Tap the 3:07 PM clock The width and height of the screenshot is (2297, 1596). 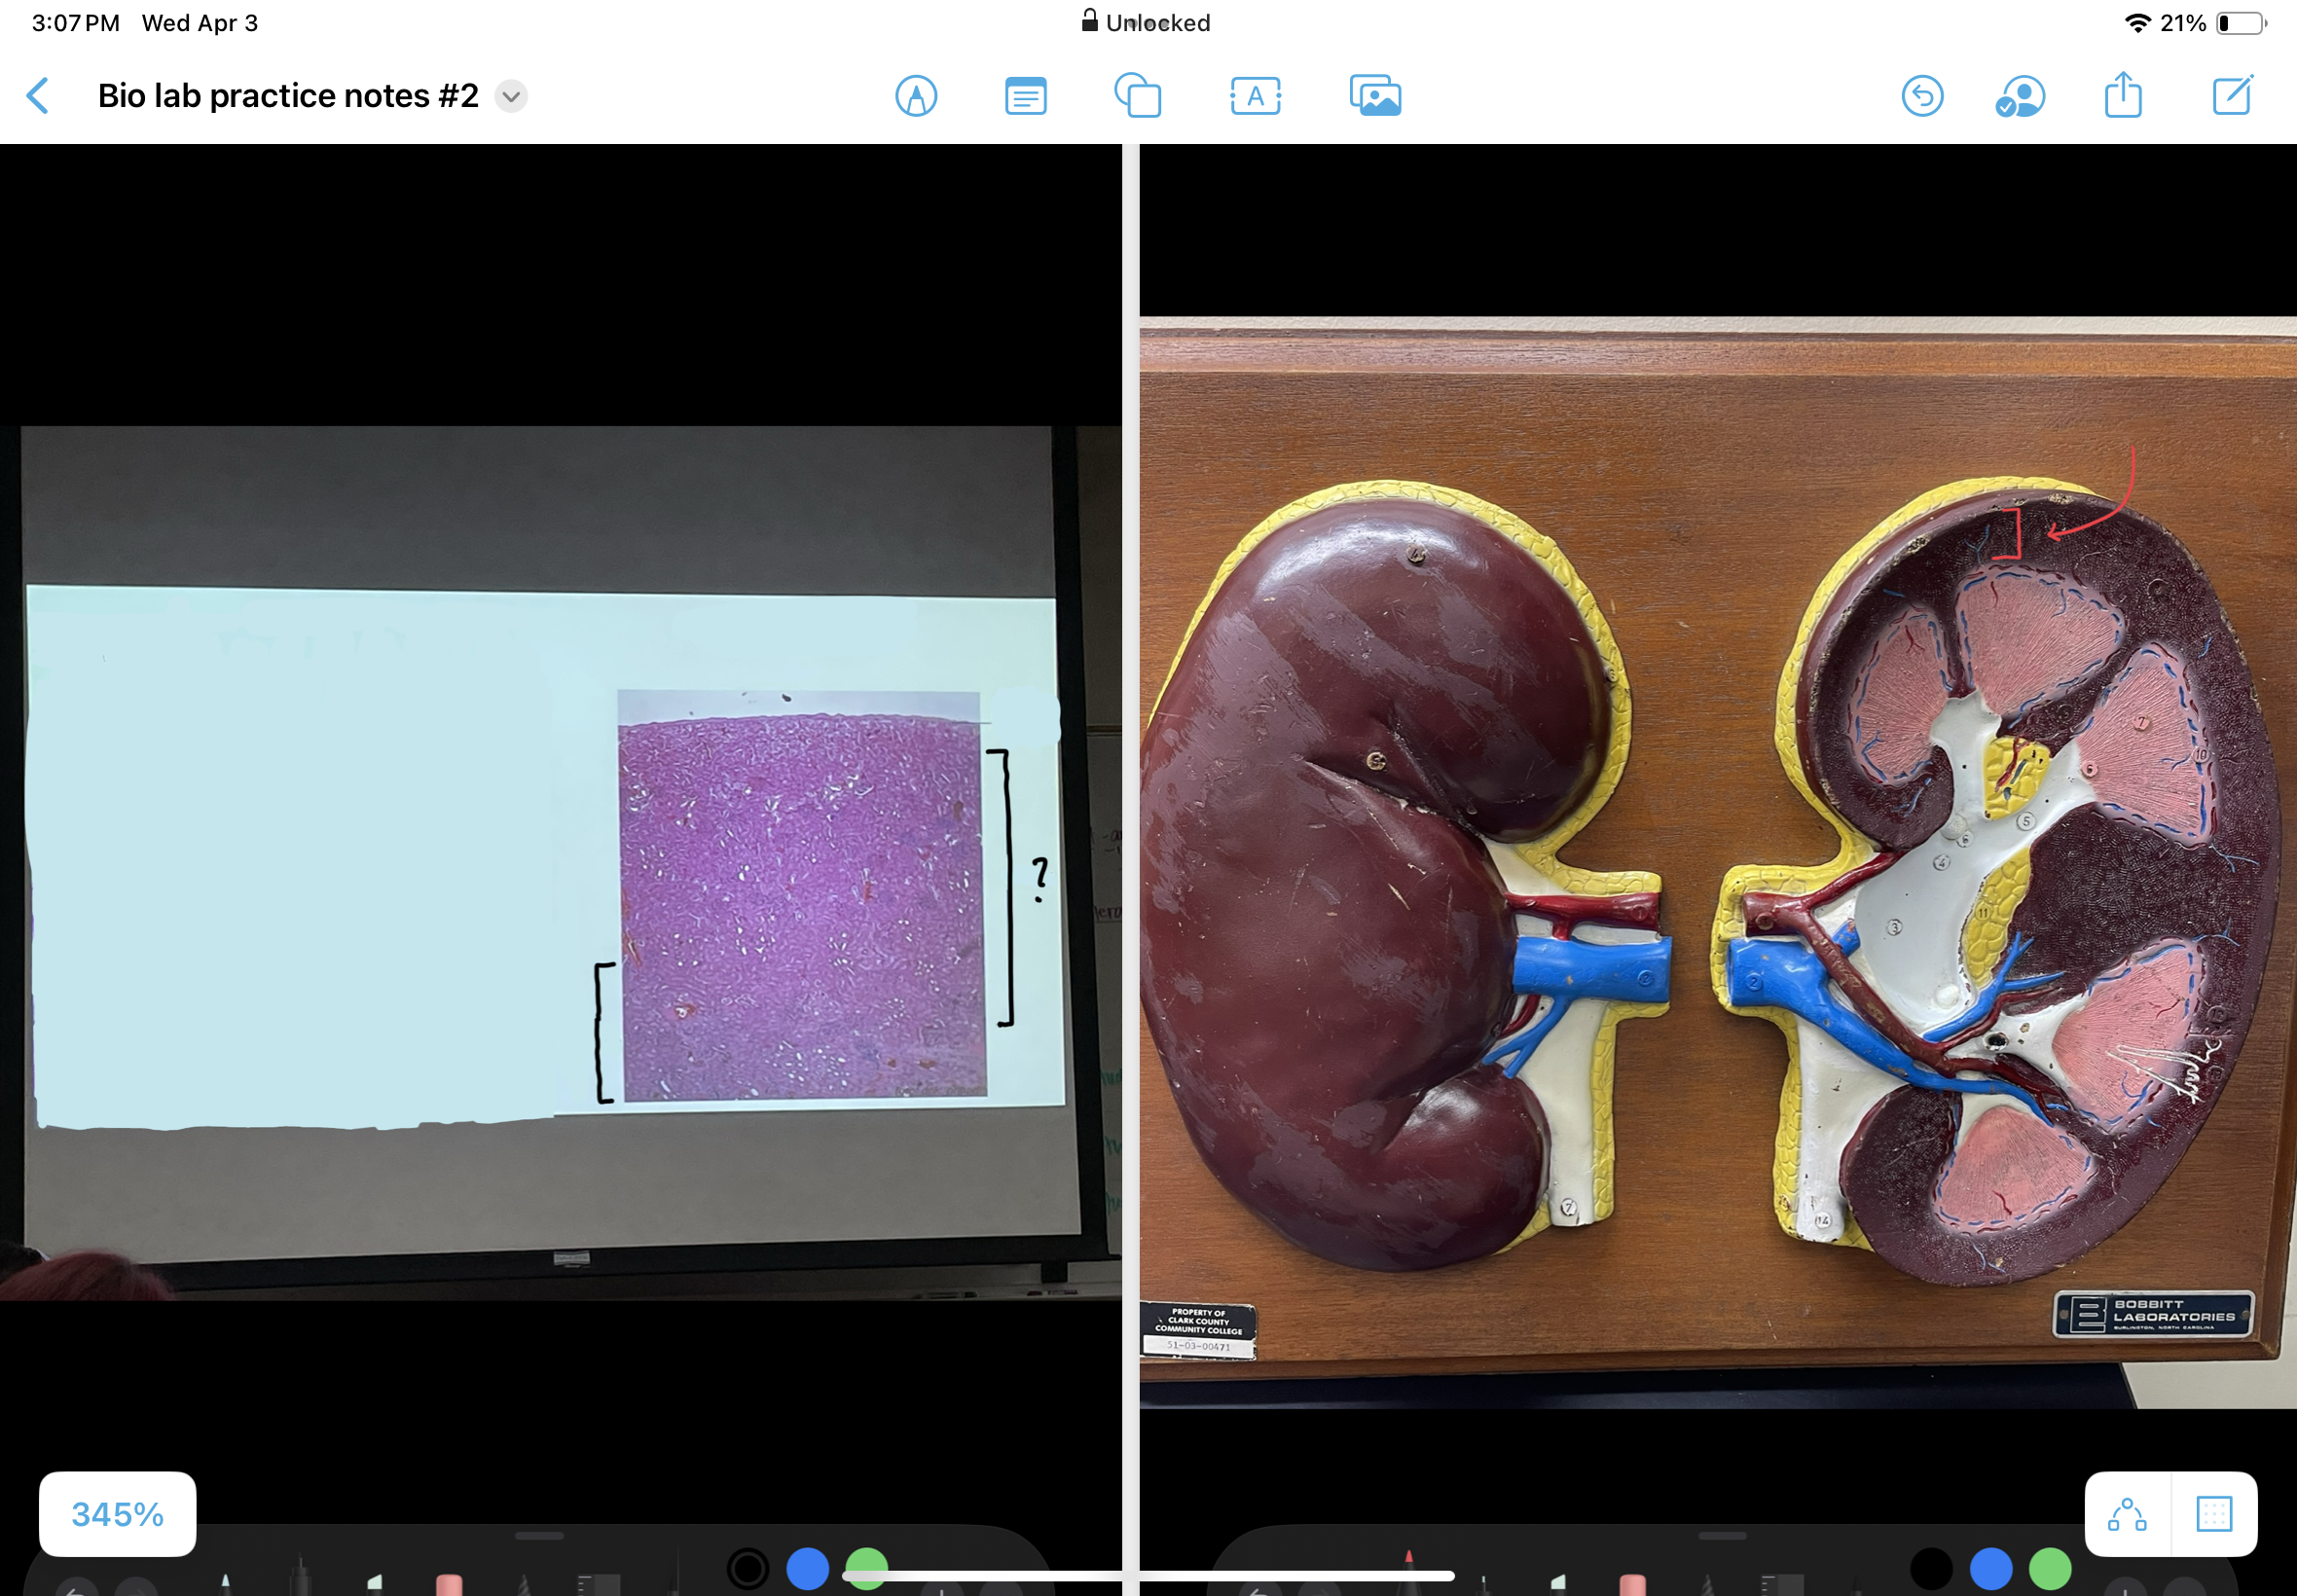[76, 23]
